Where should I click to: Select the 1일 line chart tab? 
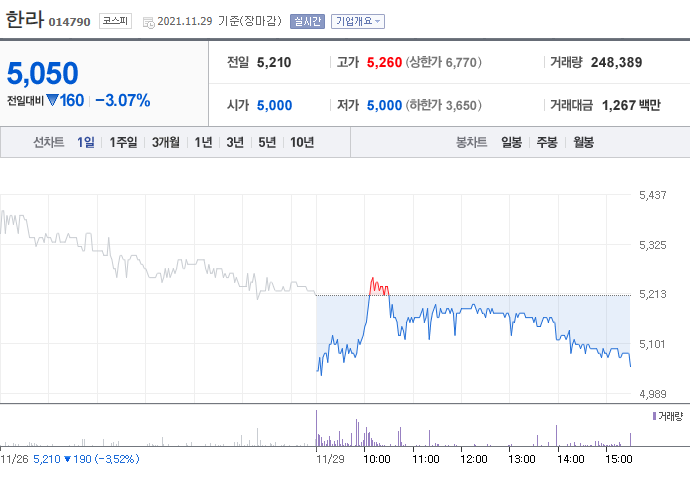click(x=86, y=142)
